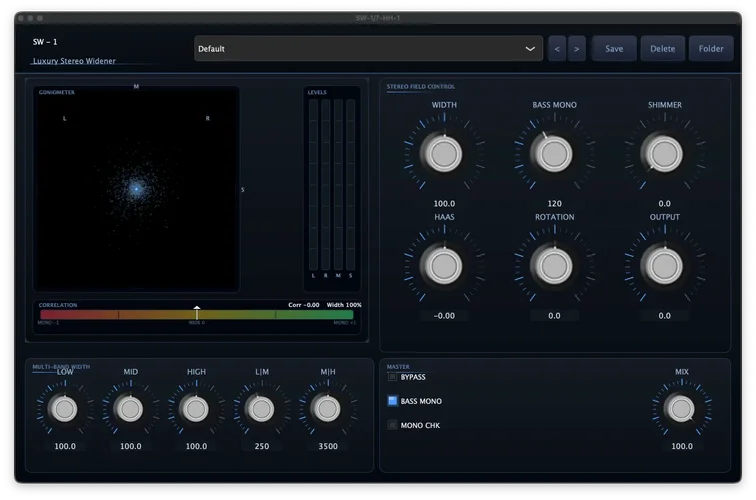Screen dimensions: 756x500
Task: Click the WIDTH value 100.0
Action: 444,203
